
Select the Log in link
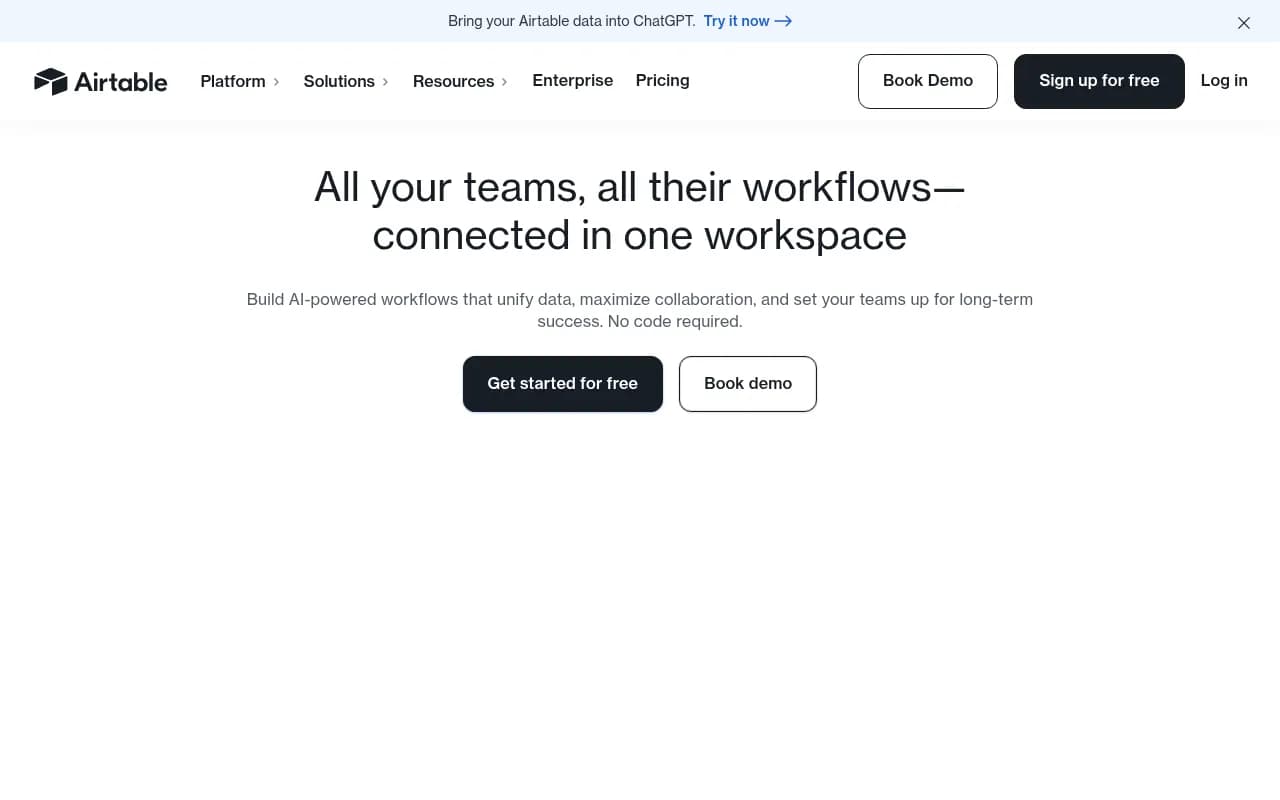click(1224, 81)
